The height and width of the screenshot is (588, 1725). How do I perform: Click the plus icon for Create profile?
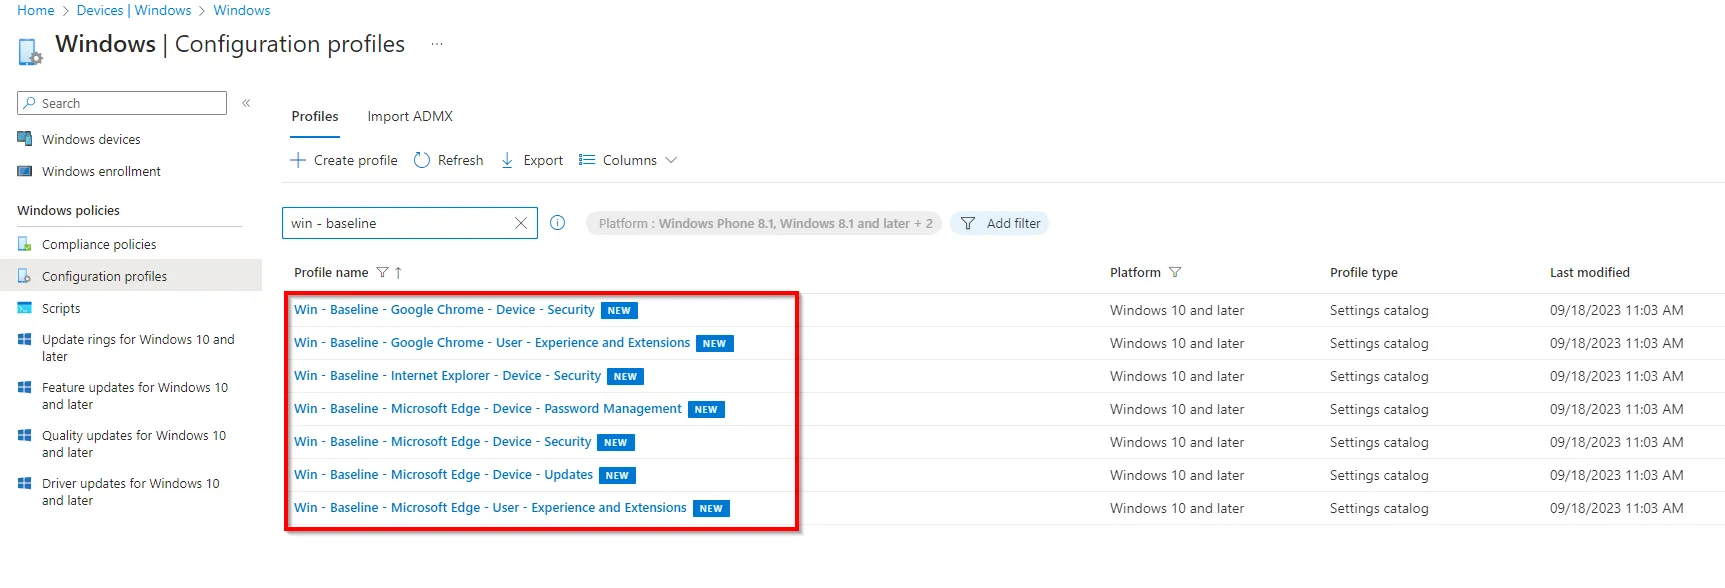tap(298, 160)
